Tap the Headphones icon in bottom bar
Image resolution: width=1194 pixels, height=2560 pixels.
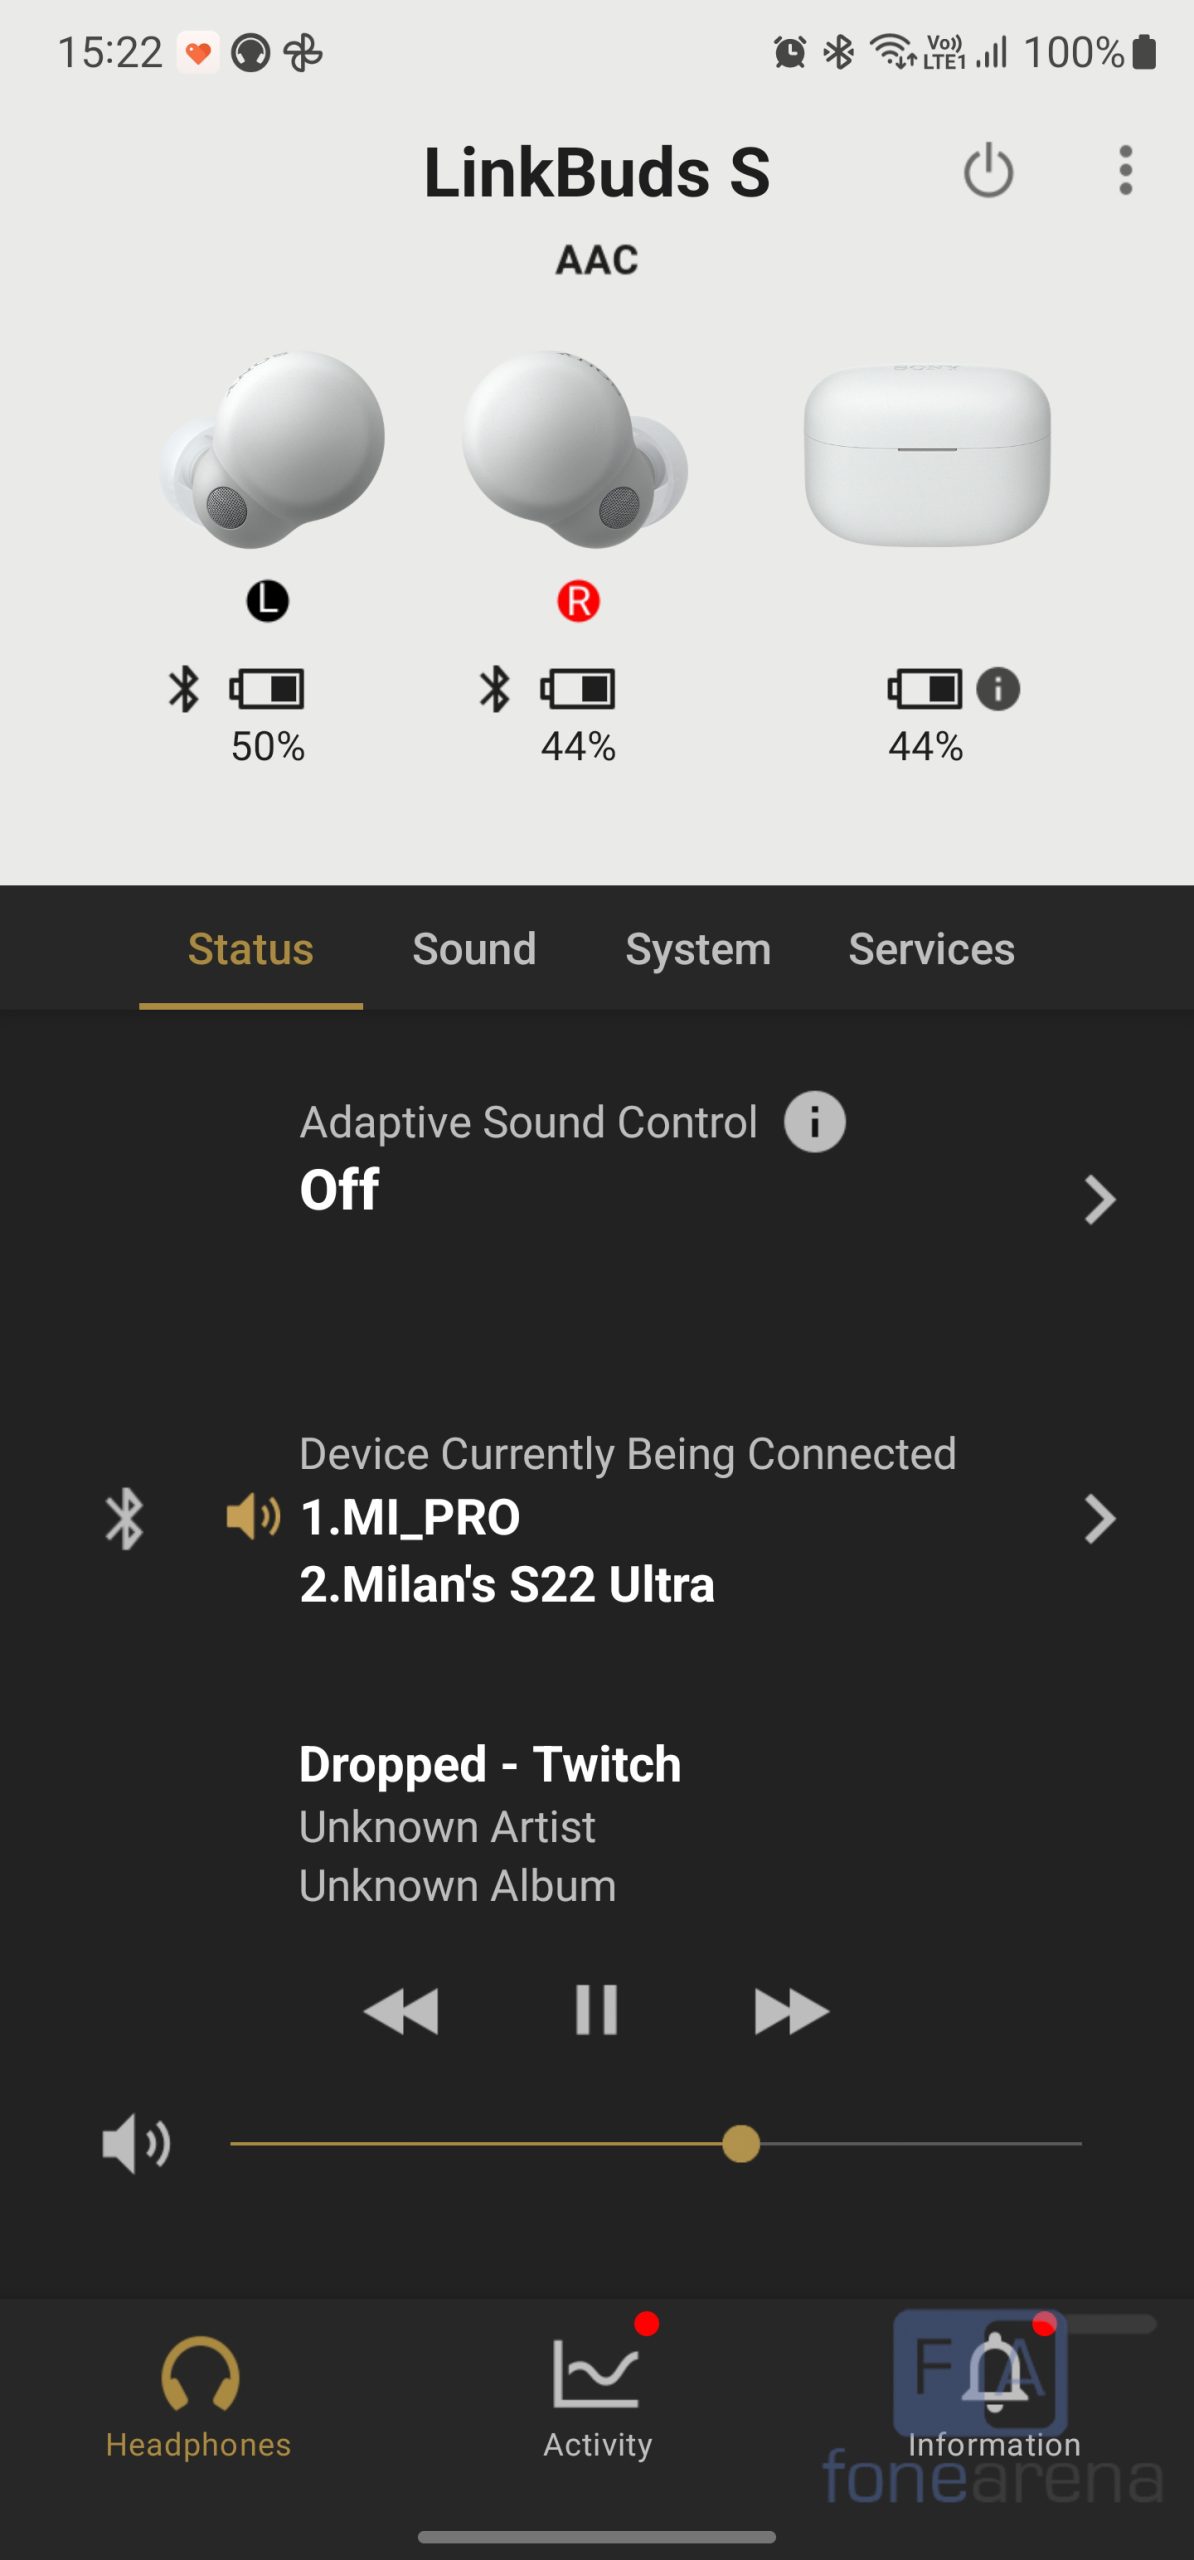point(199,2375)
